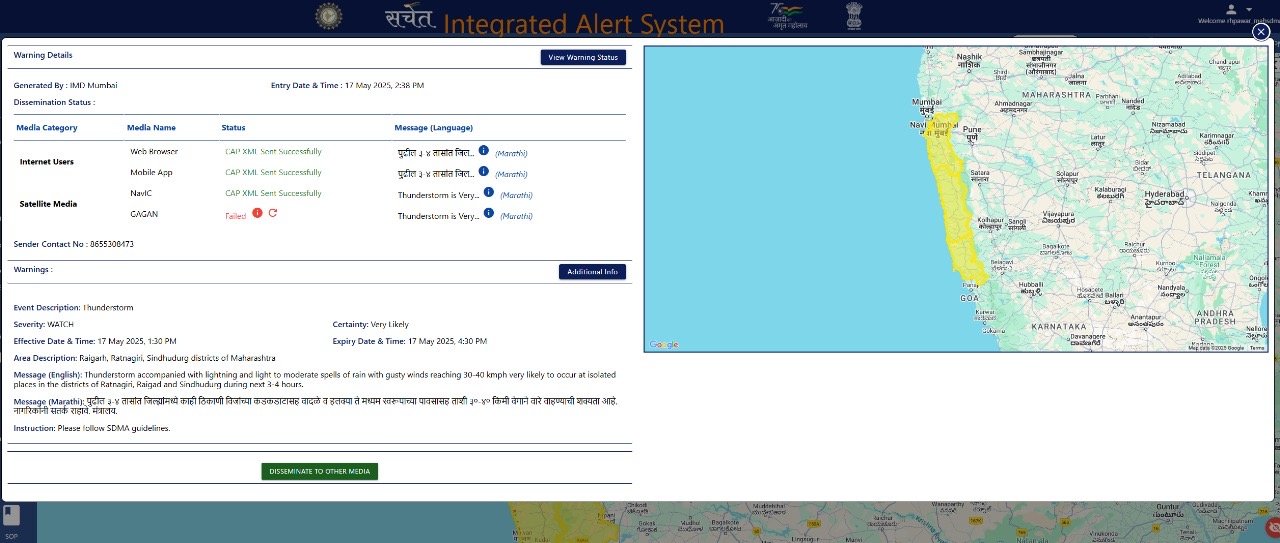Click Disseminate to Other Media button
Viewport: 1280px width, 543px height.
click(x=320, y=471)
